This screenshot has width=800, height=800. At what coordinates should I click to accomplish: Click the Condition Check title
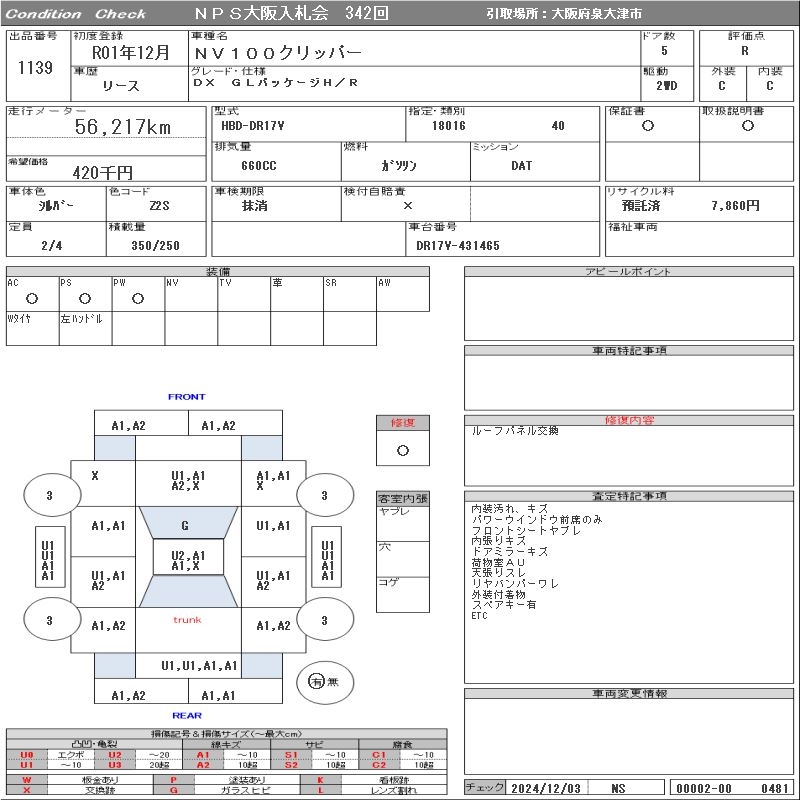point(76,14)
